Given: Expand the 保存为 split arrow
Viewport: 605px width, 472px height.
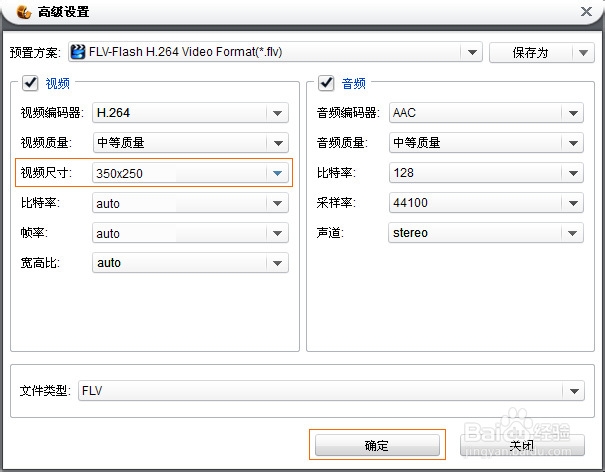Looking at the screenshot, I should point(583,52).
